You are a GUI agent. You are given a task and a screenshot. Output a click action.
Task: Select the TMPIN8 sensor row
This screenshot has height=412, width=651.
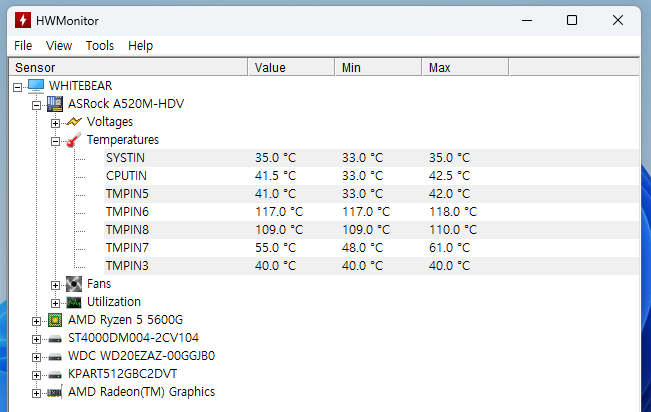pos(371,230)
